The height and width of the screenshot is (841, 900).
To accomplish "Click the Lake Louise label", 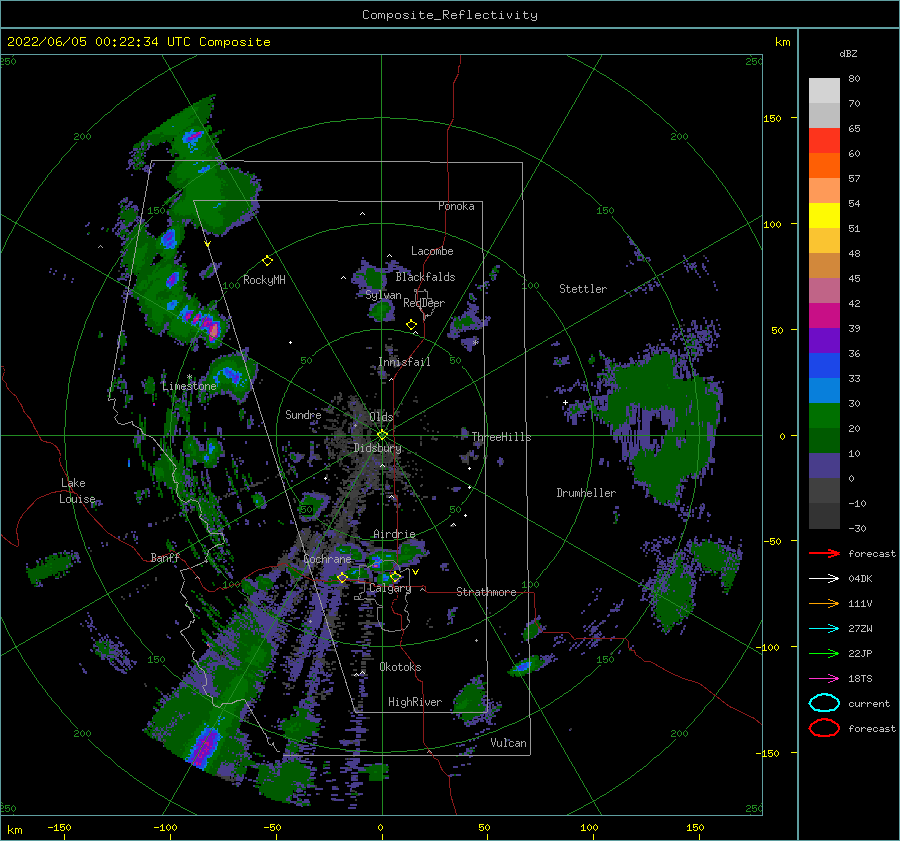I will (77, 491).
